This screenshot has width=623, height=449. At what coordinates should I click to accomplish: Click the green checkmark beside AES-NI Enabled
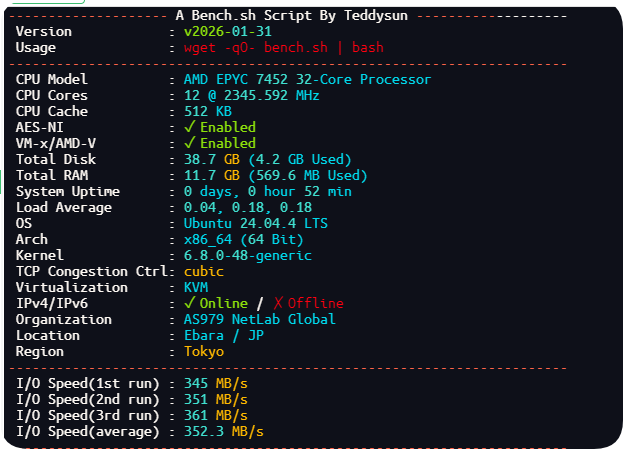point(189,127)
